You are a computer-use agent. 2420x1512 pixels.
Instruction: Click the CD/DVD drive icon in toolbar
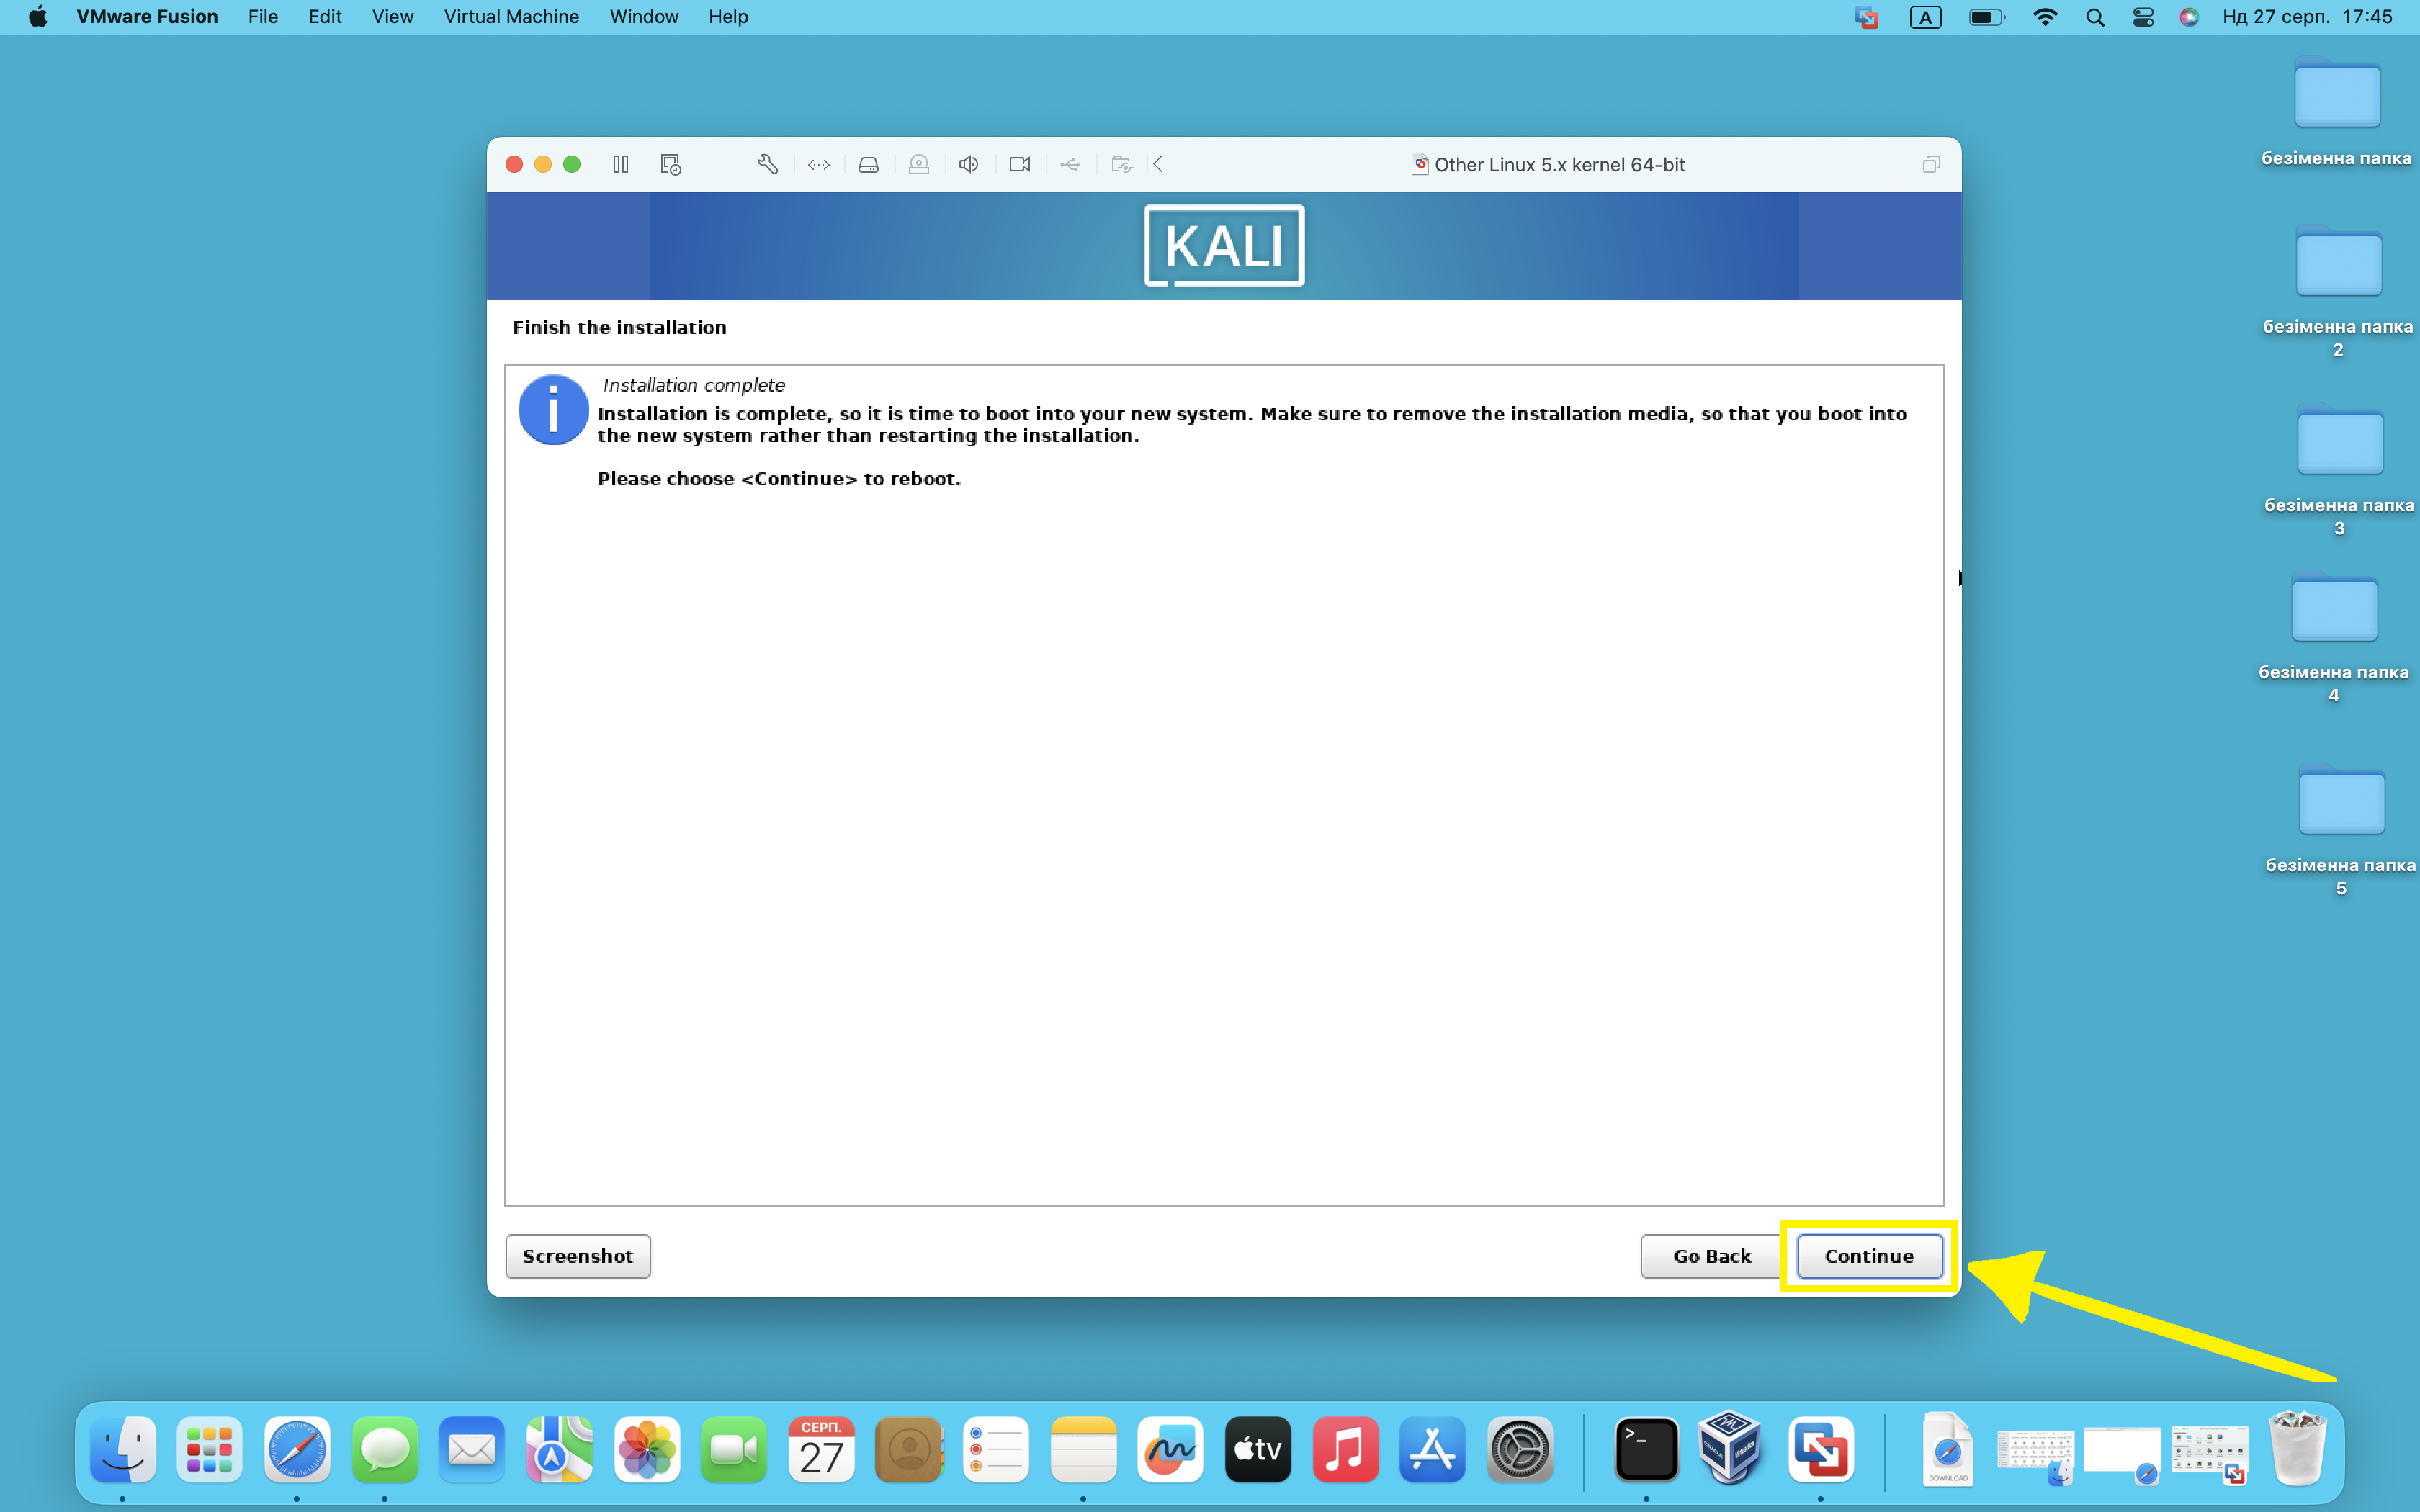(919, 164)
